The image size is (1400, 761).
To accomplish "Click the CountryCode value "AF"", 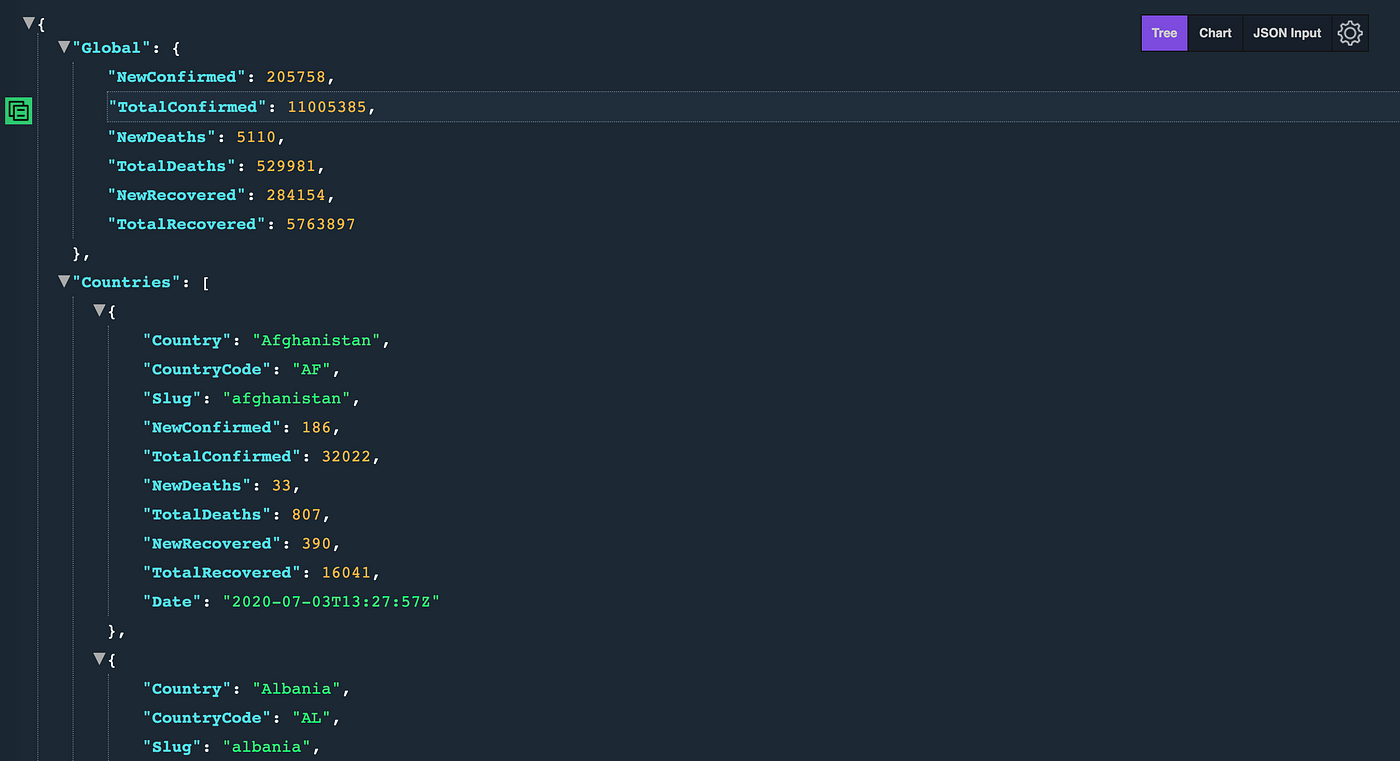I will coord(310,369).
